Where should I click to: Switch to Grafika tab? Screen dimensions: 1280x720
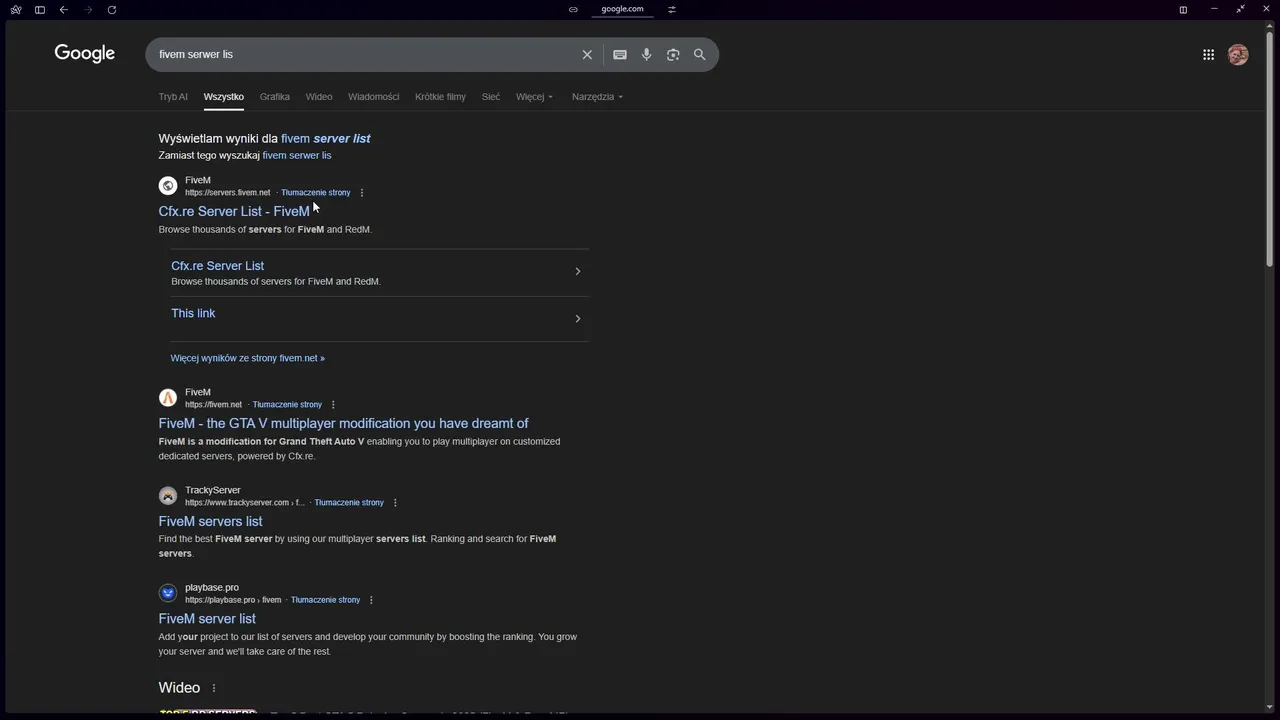(x=274, y=97)
